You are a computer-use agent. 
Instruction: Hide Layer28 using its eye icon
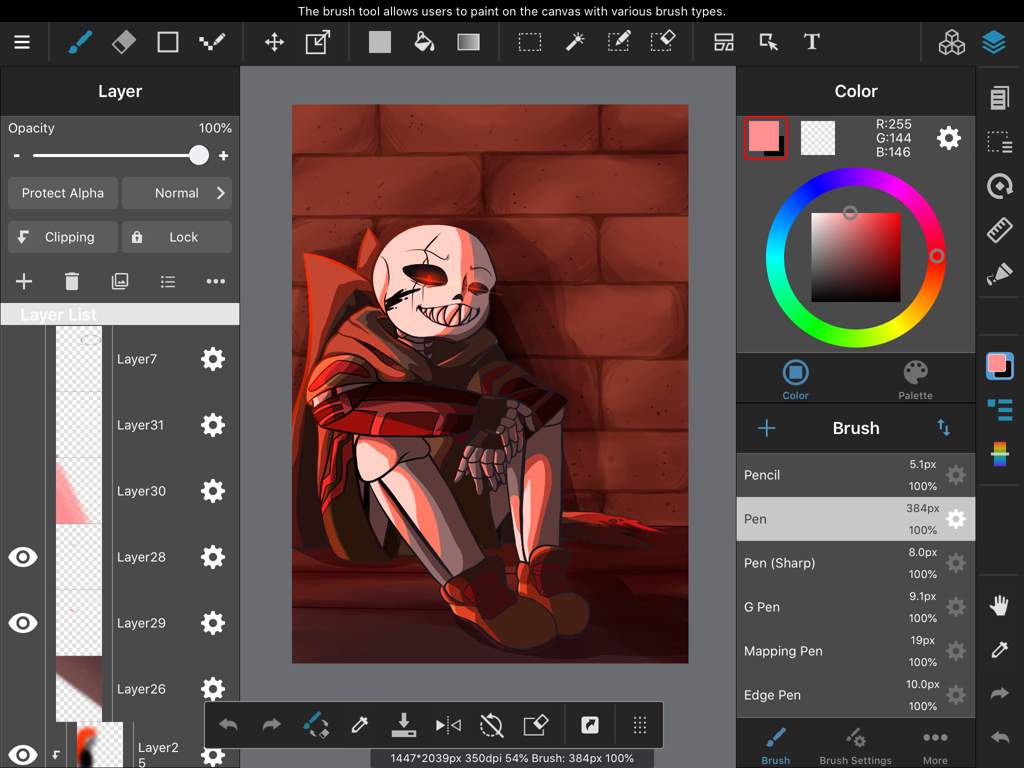(23, 557)
